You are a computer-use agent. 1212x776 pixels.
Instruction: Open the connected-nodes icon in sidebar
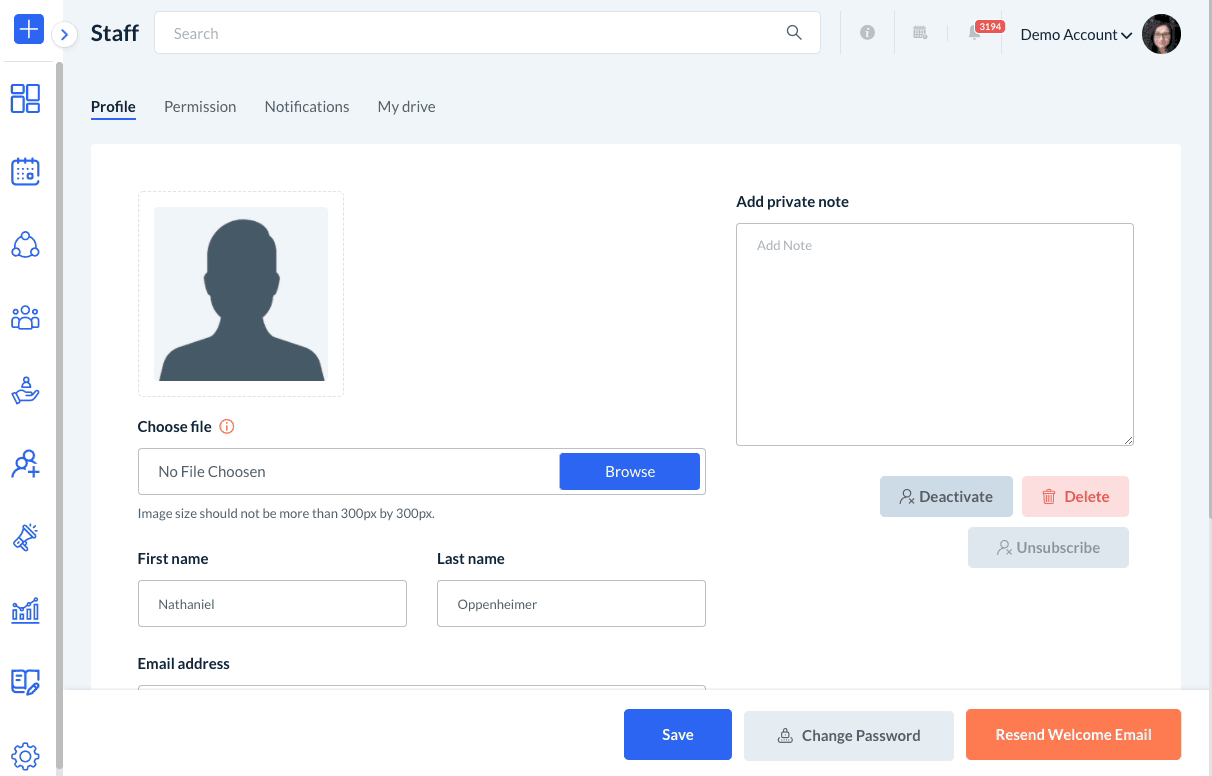point(25,245)
